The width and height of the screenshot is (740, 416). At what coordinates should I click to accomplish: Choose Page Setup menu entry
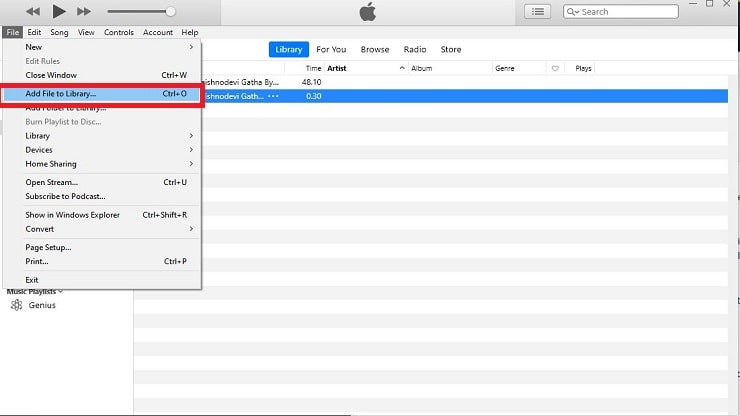coord(102,247)
